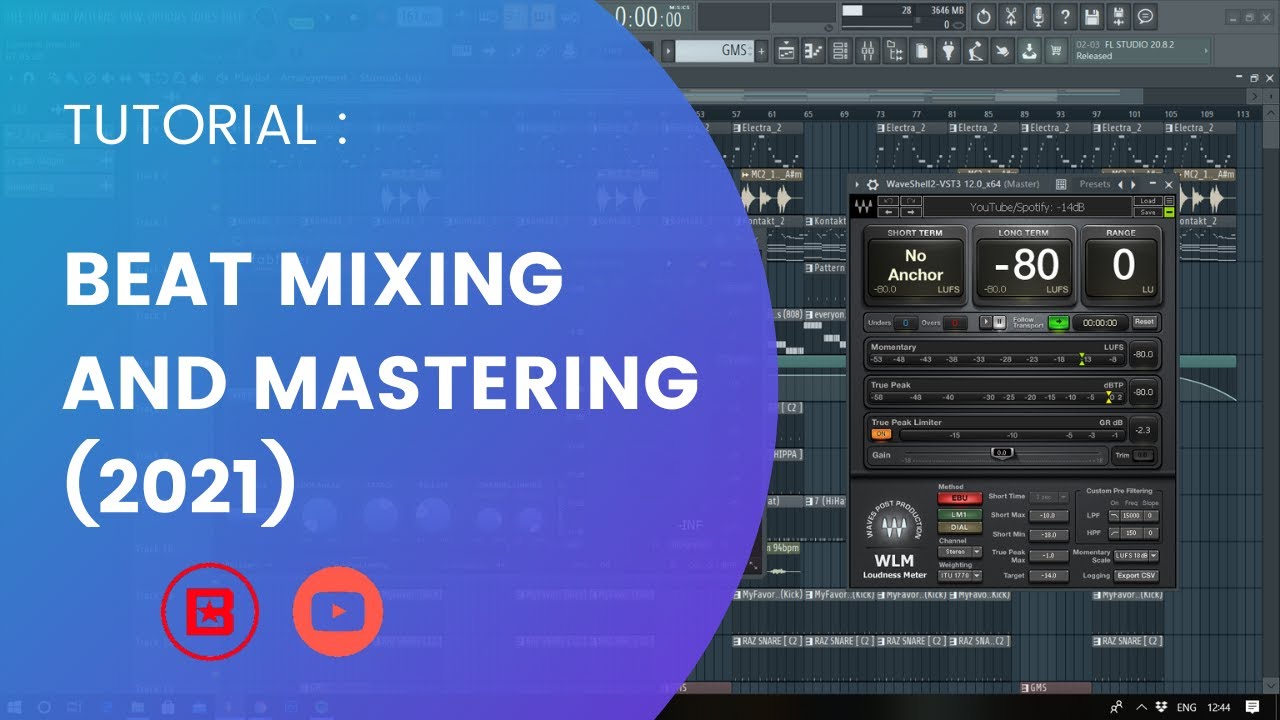
Task: Open the browser tree view icon
Action: pos(895,50)
